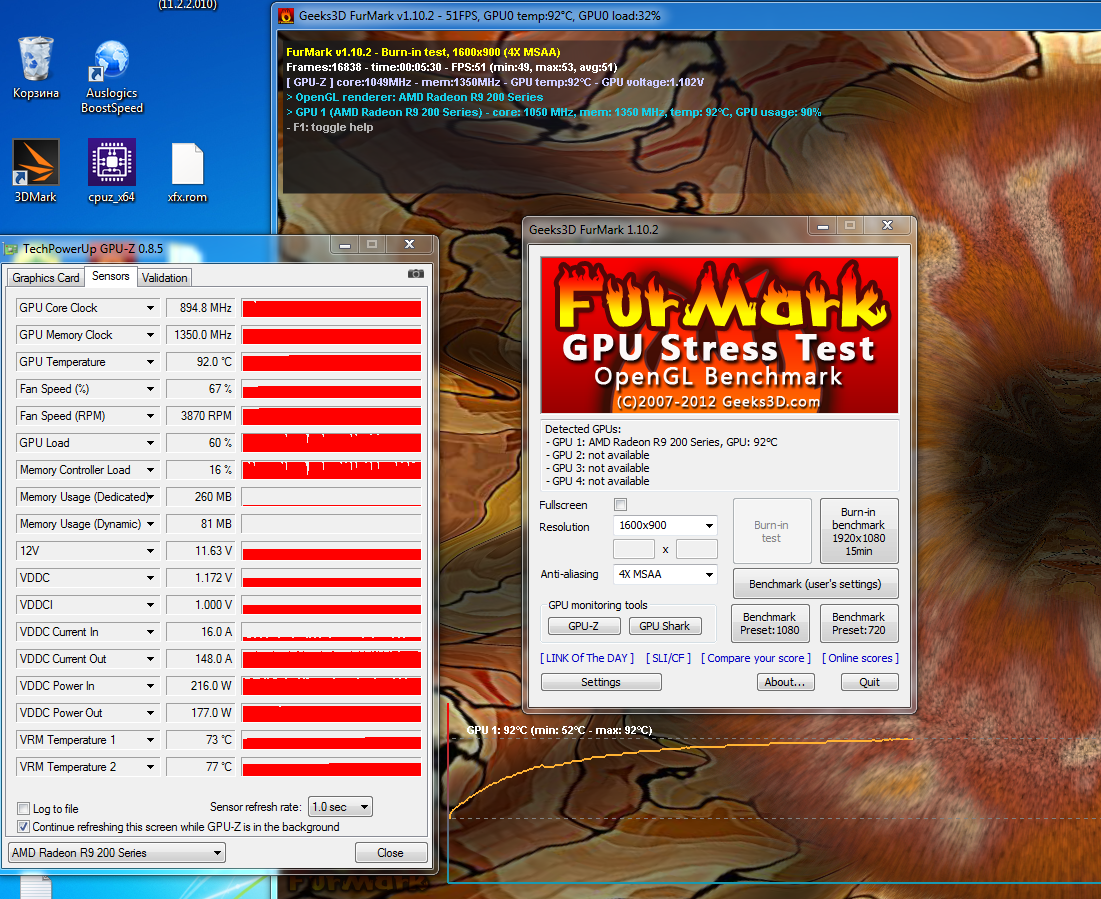The width and height of the screenshot is (1101, 899).
Task: Open the 3DMark desktop shortcut
Action: pos(35,171)
